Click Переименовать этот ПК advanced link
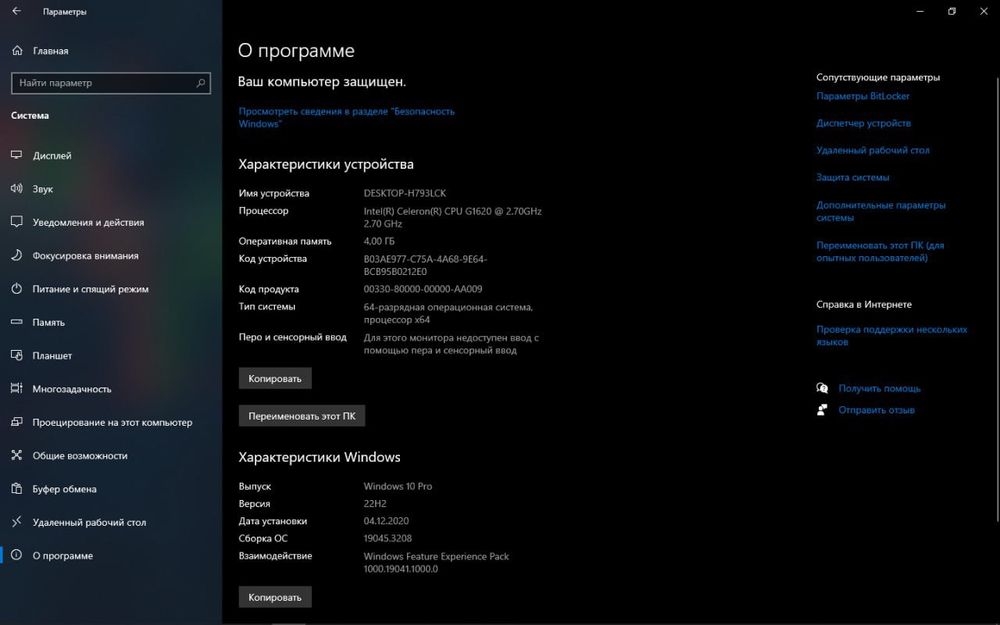 [880, 251]
